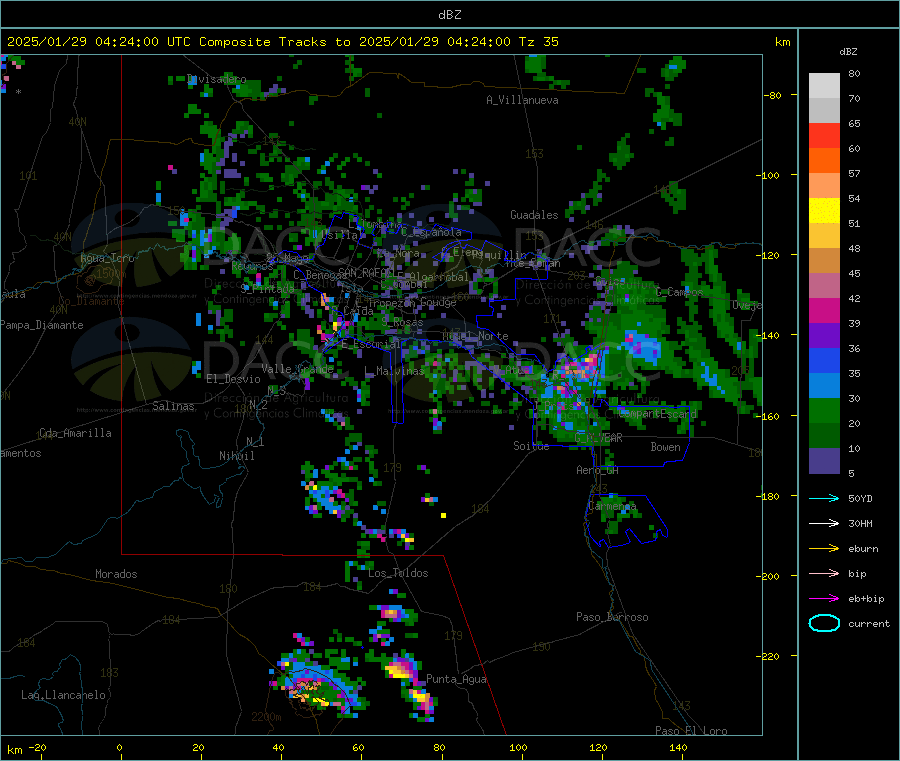This screenshot has width=900, height=761.
Task: Click the yellow 51 dBZ color swatch
Action: [x=824, y=211]
